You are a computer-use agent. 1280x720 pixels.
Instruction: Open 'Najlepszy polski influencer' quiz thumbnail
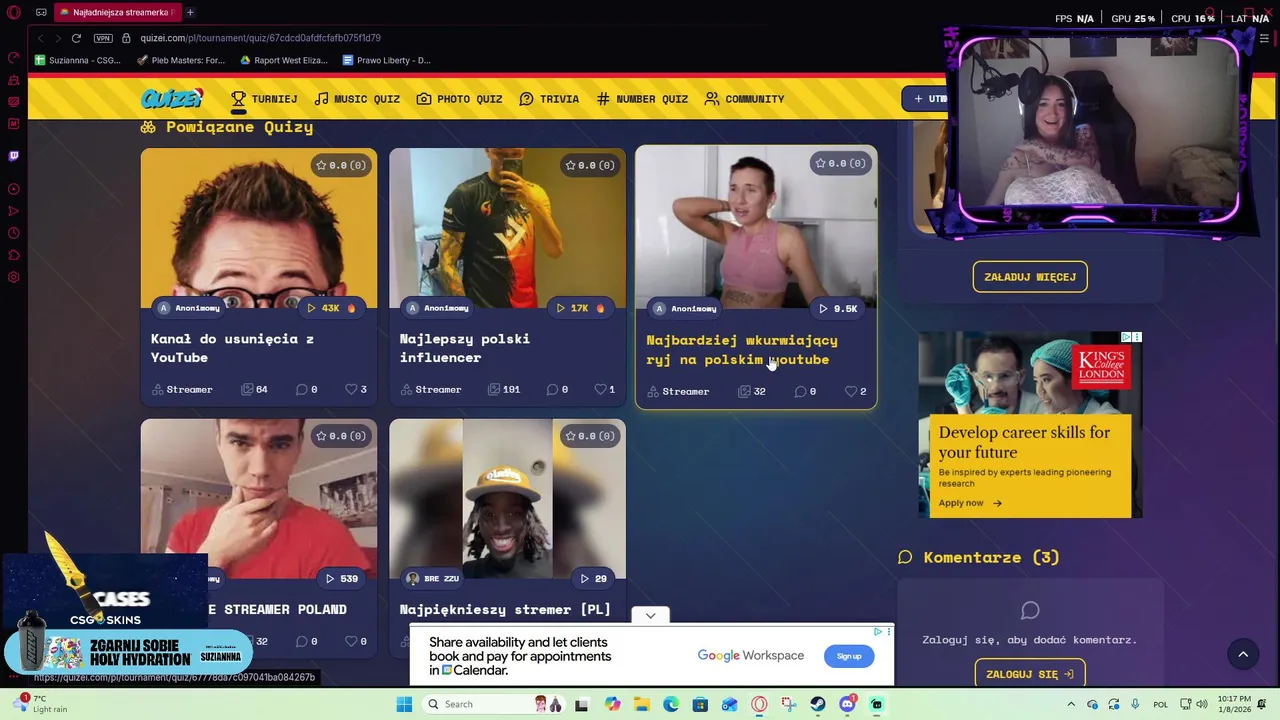[507, 228]
